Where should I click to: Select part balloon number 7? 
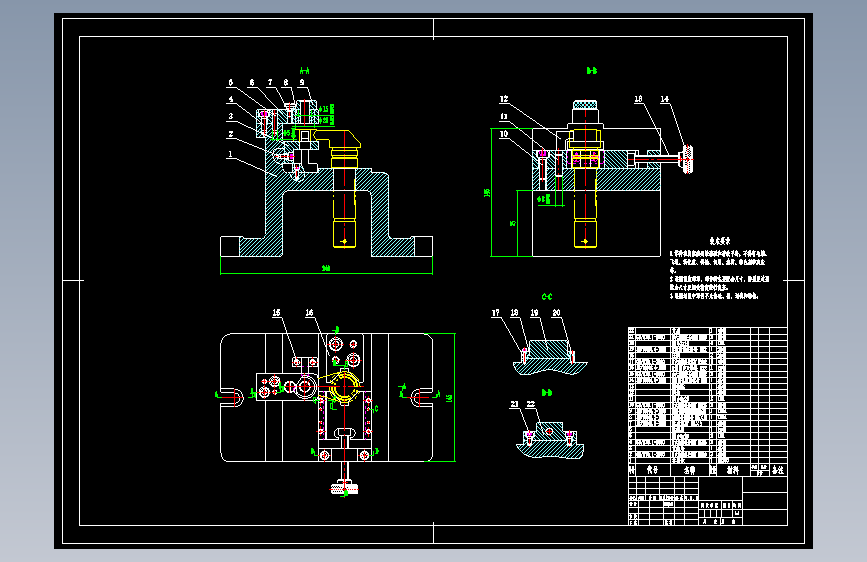[x=270, y=82]
